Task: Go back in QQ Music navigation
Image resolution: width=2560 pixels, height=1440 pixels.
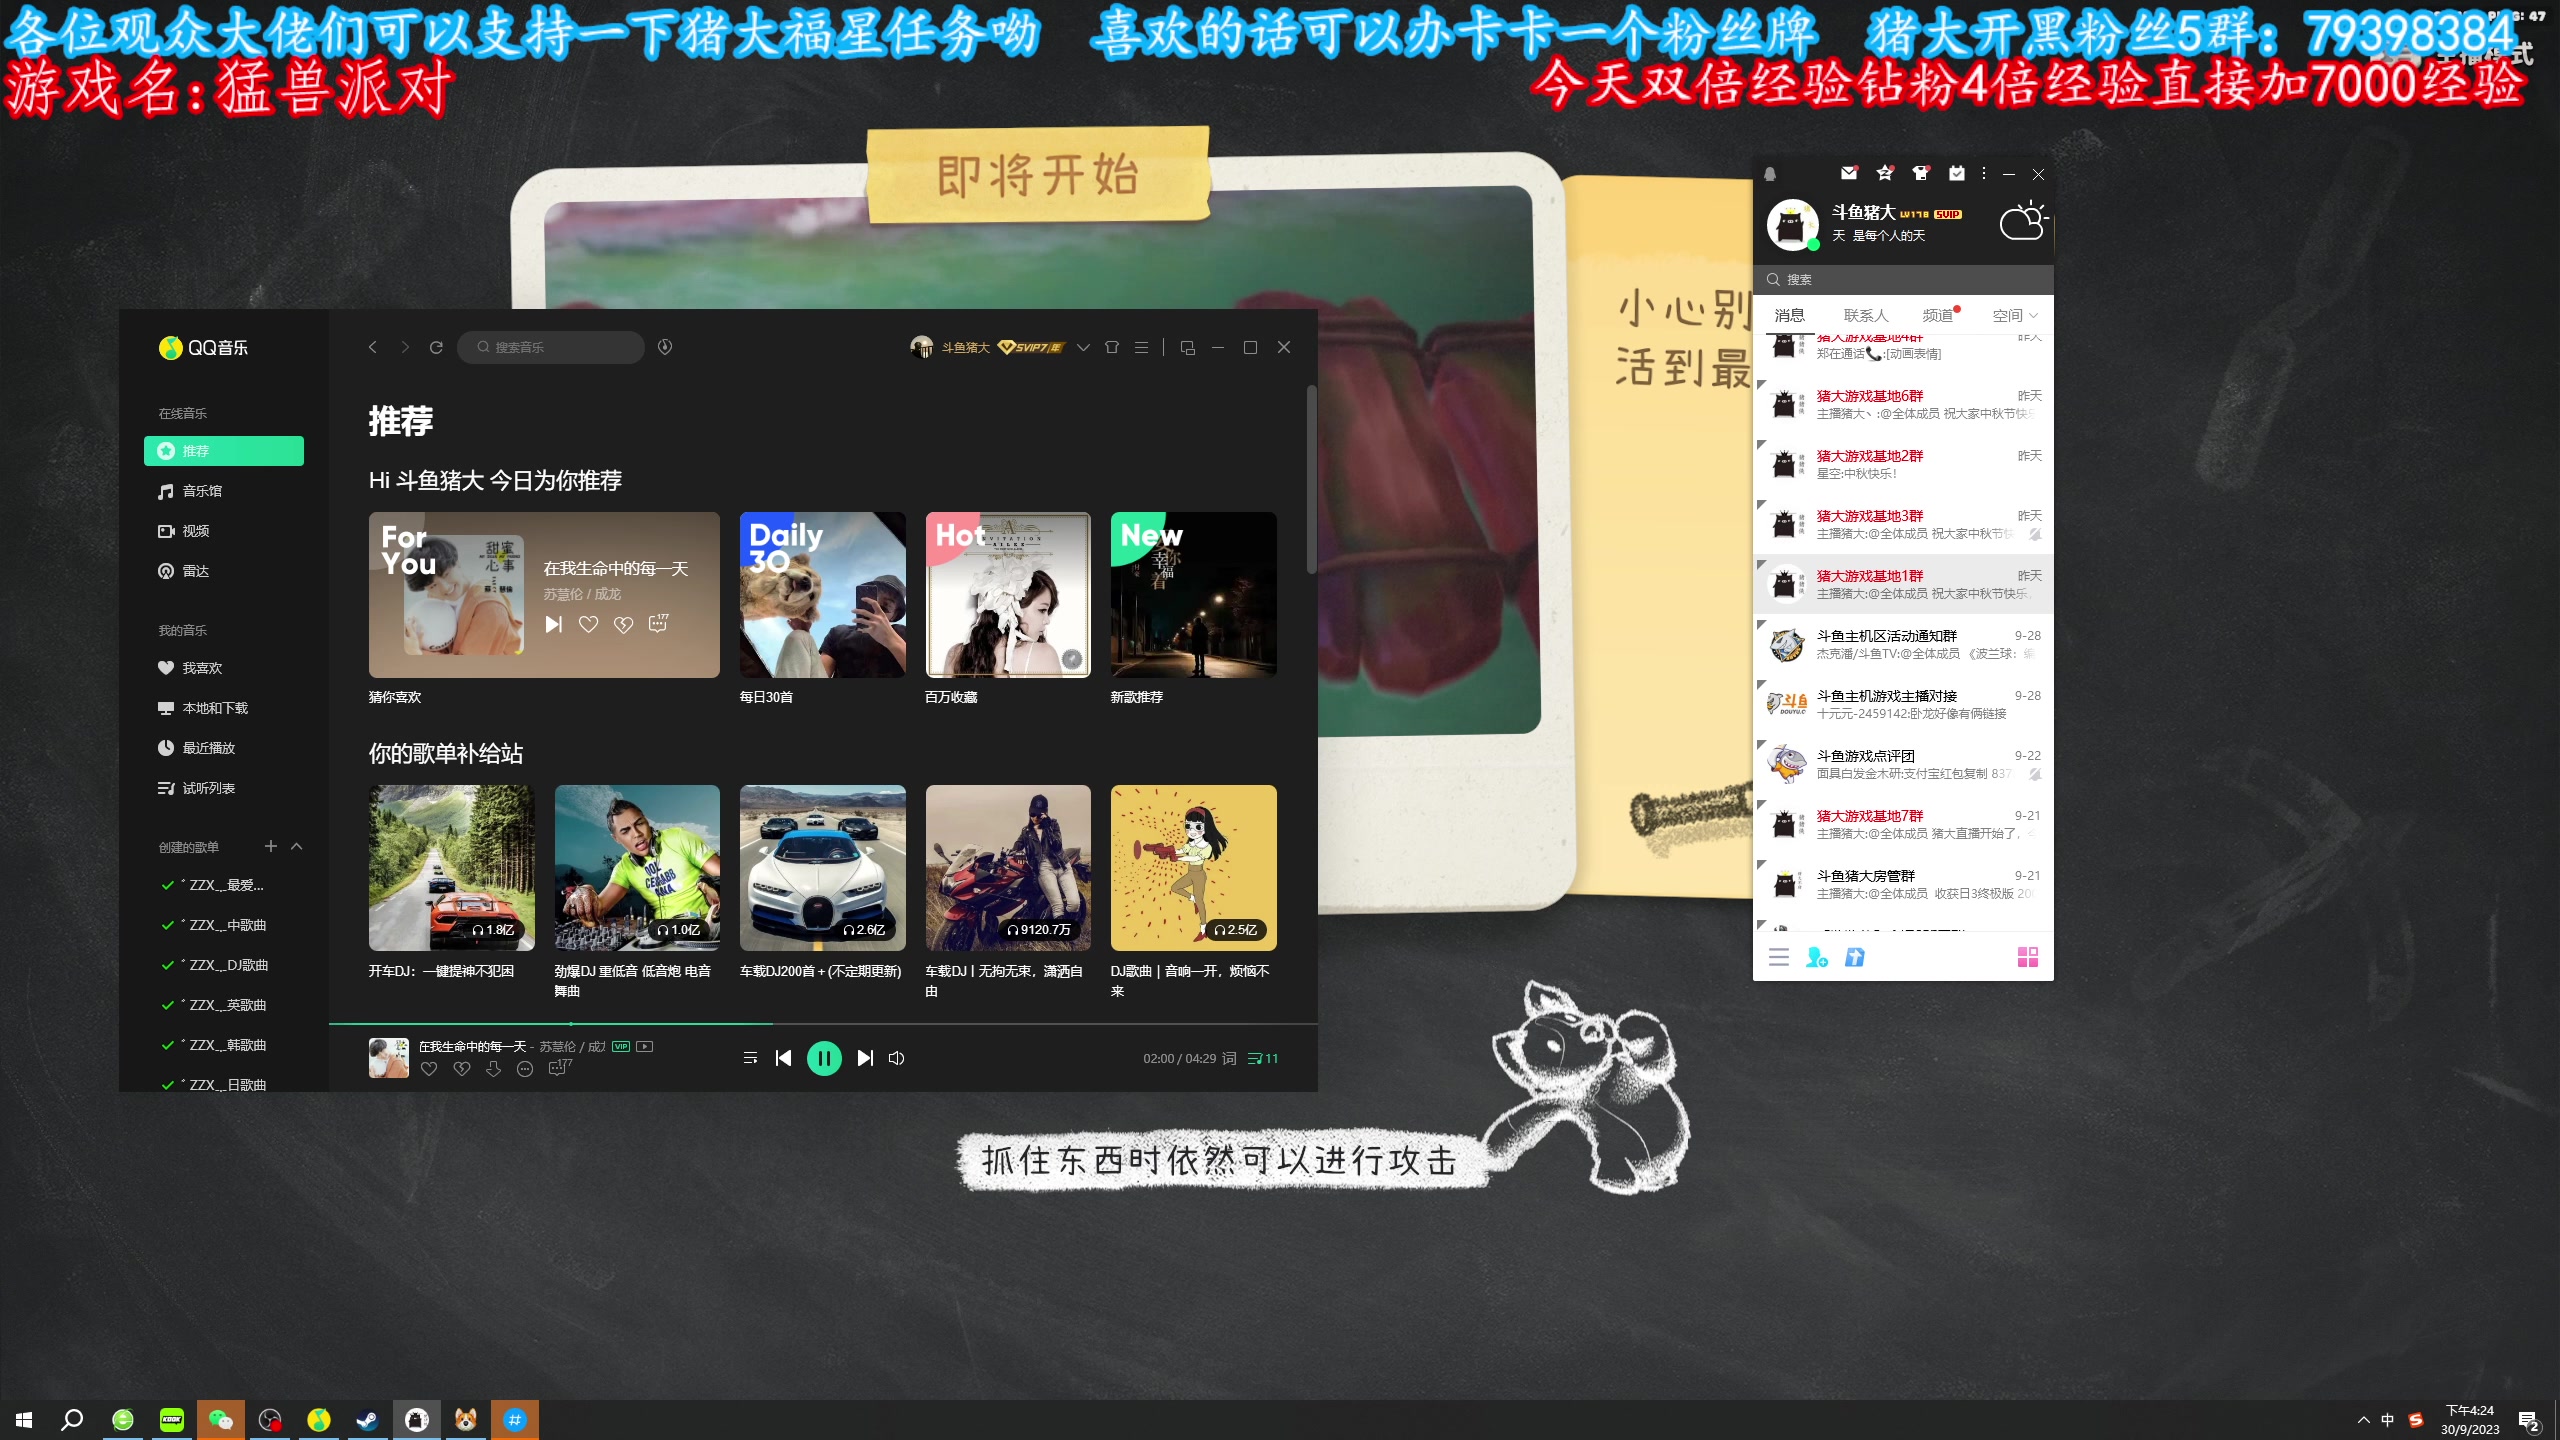Action: point(372,347)
